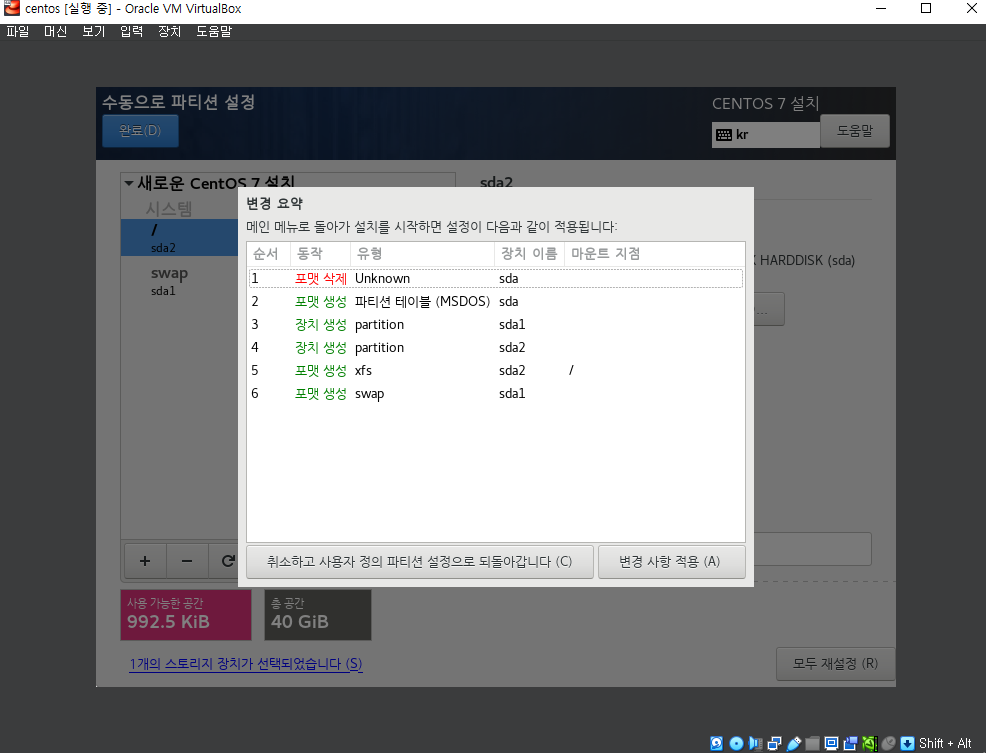Select the swap sda1 mount point
The width and height of the screenshot is (986, 753).
[180, 281]
